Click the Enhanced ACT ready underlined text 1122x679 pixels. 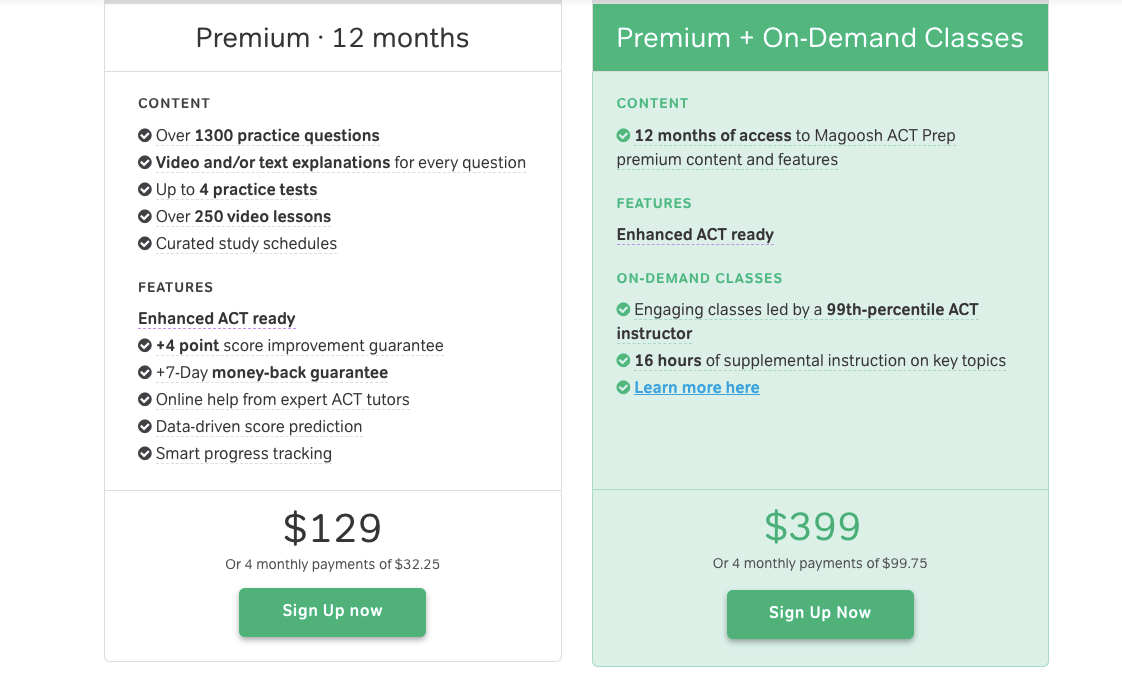[216, 319]
